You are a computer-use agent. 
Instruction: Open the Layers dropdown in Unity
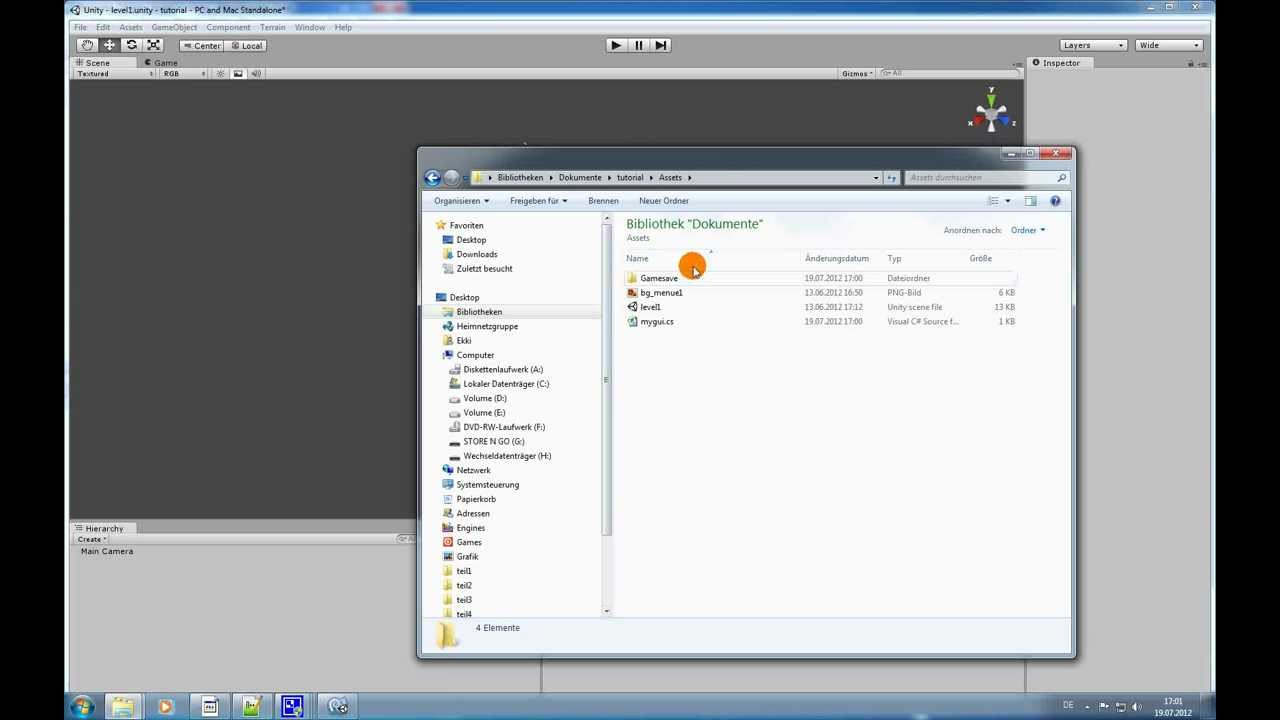coord(1093,45)
